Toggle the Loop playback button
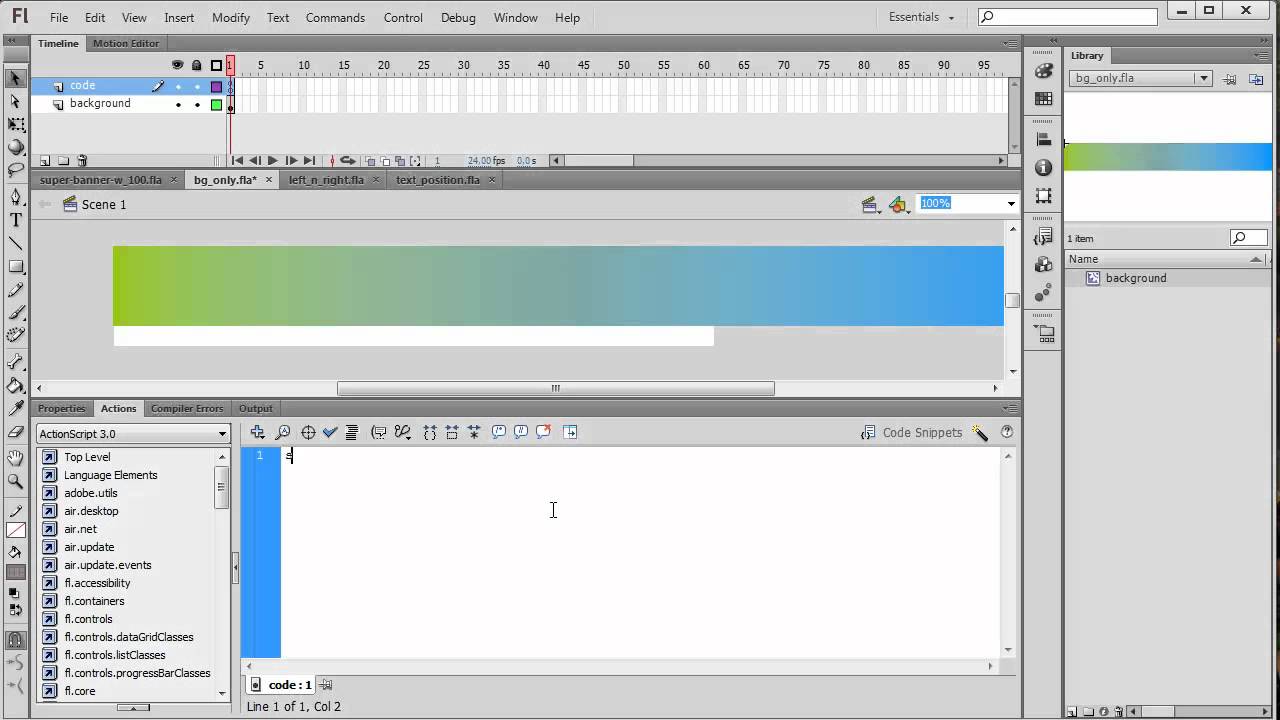The width and height of the screenshot is (1280, 720). click(347, 160)
